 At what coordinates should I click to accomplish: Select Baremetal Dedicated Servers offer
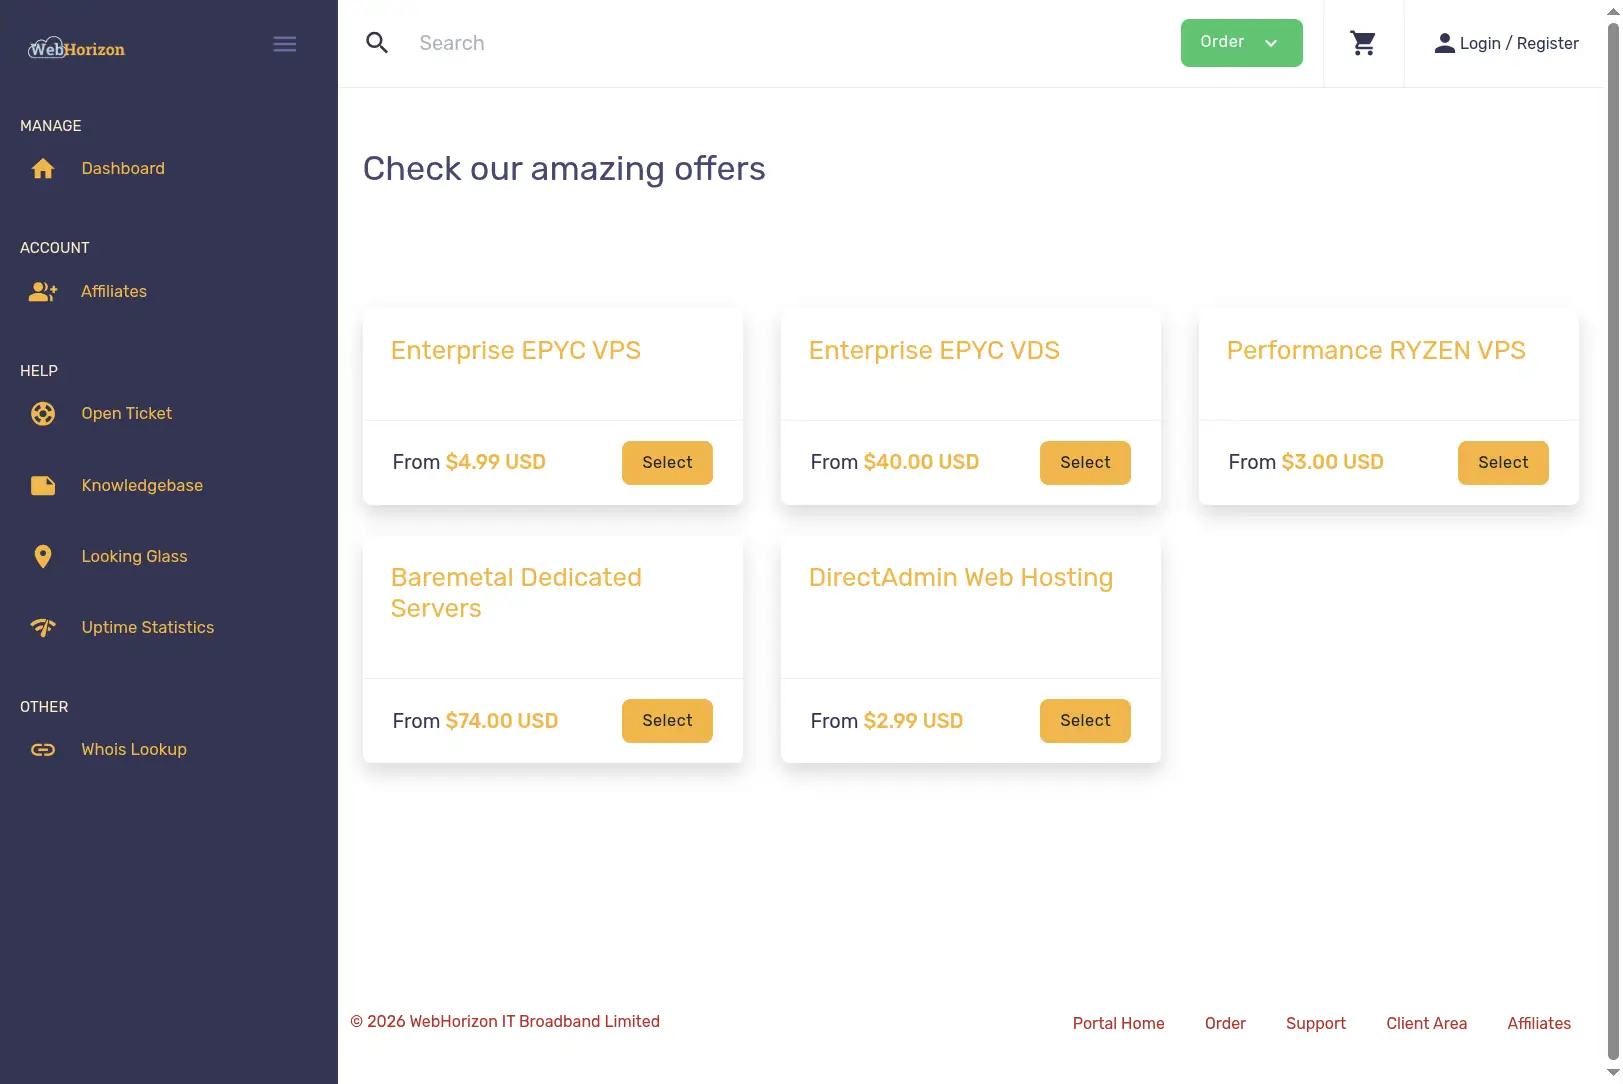(667, 721)
